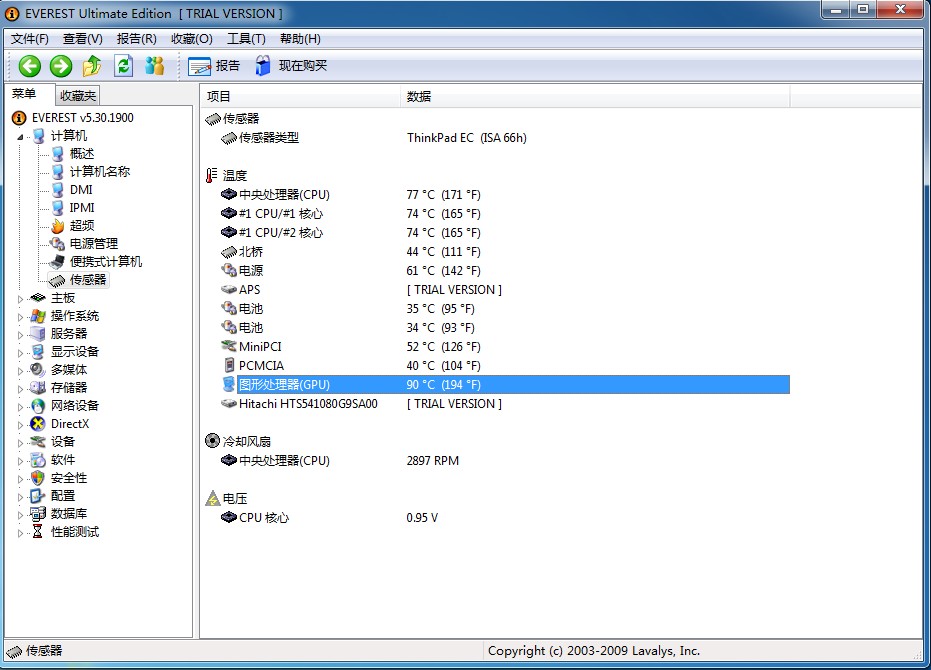Switch to the 收藏夹 tab
The width and height of the screenshot is (931, 670).
point(77,96)
